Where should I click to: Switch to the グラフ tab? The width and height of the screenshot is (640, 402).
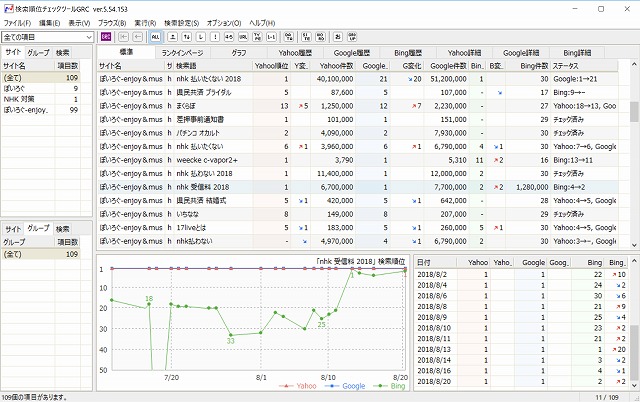[239, 53]
